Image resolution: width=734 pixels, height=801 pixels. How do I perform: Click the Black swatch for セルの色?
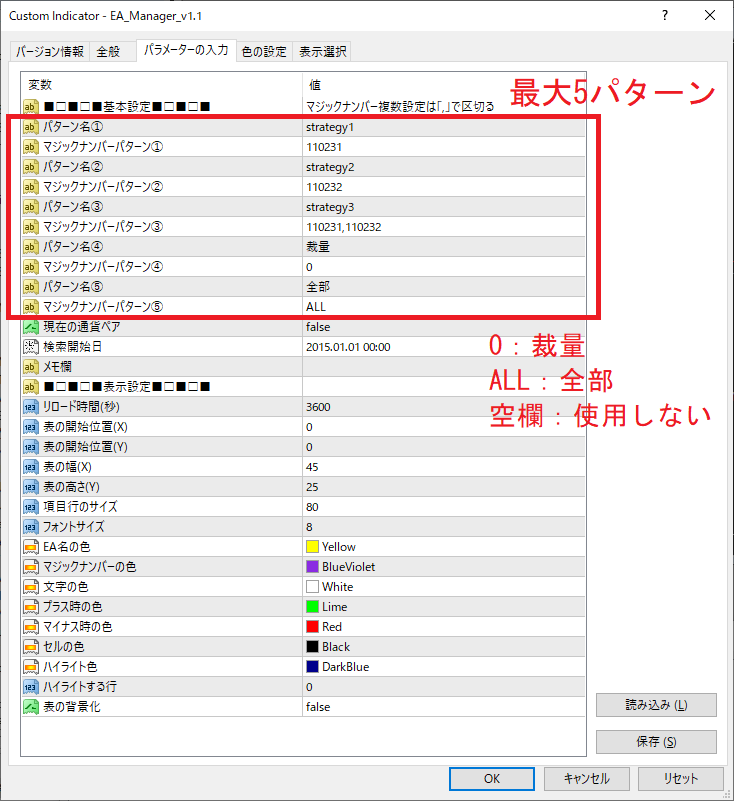click(x=312, y=646)
